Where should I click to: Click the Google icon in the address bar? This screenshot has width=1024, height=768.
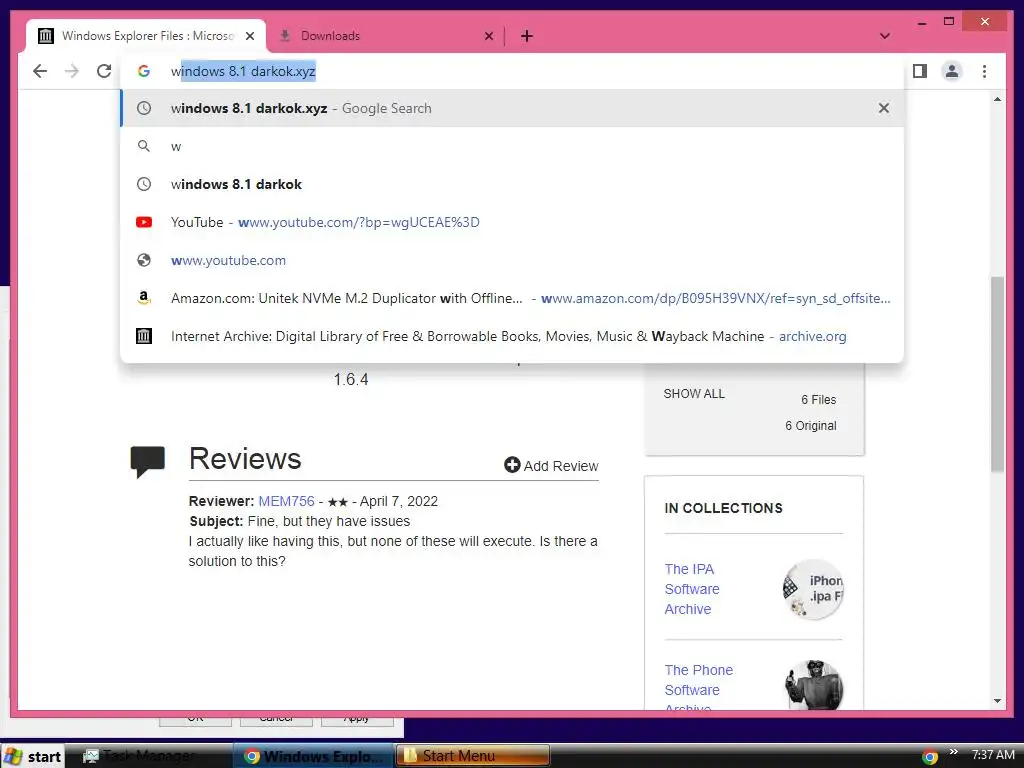(x=144, y=71)
